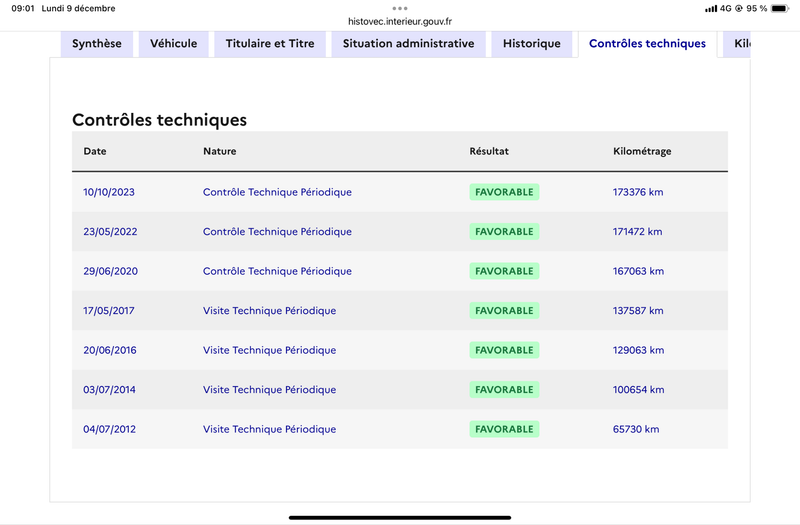
Task: Click the Résultat column header
Action: [x=489, y=151]
